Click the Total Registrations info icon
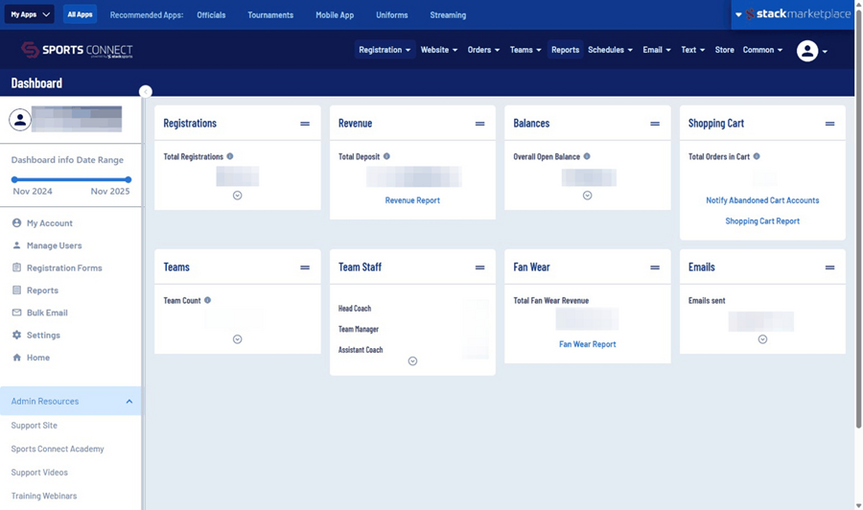 coord(230,157)
